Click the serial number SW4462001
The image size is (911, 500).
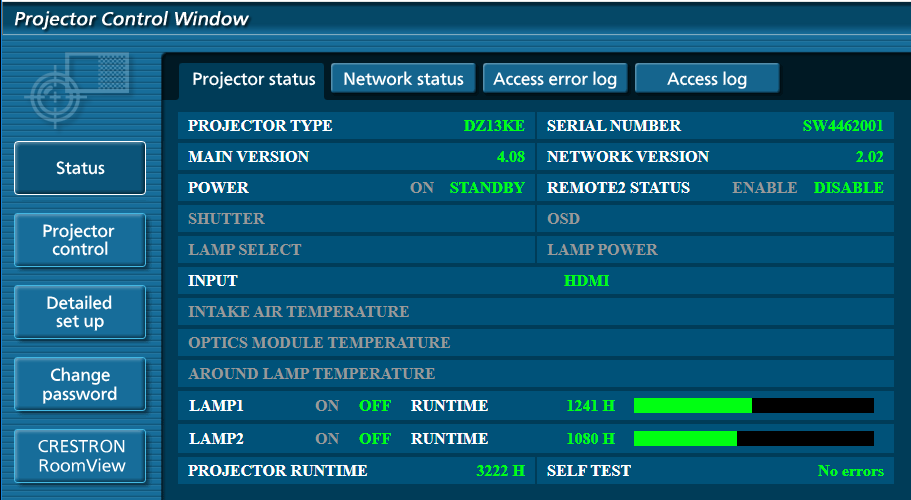click(x=842, y=126)
